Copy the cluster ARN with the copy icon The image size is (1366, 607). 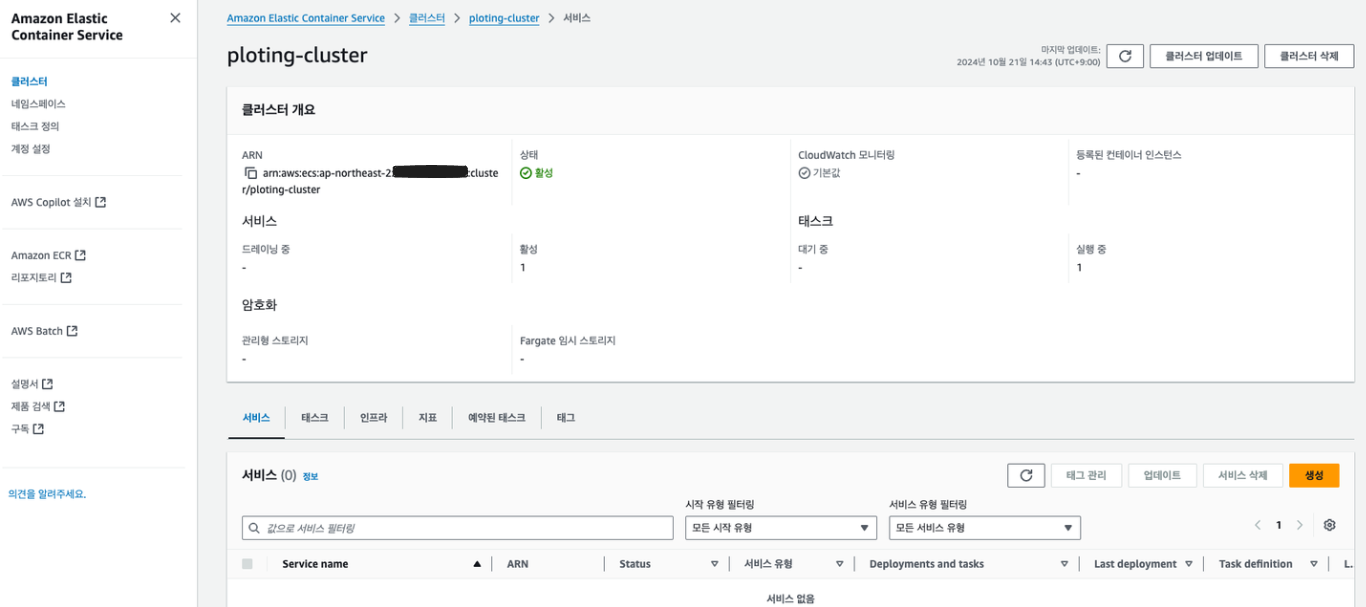pyautogui.click(x=251, y=173)
